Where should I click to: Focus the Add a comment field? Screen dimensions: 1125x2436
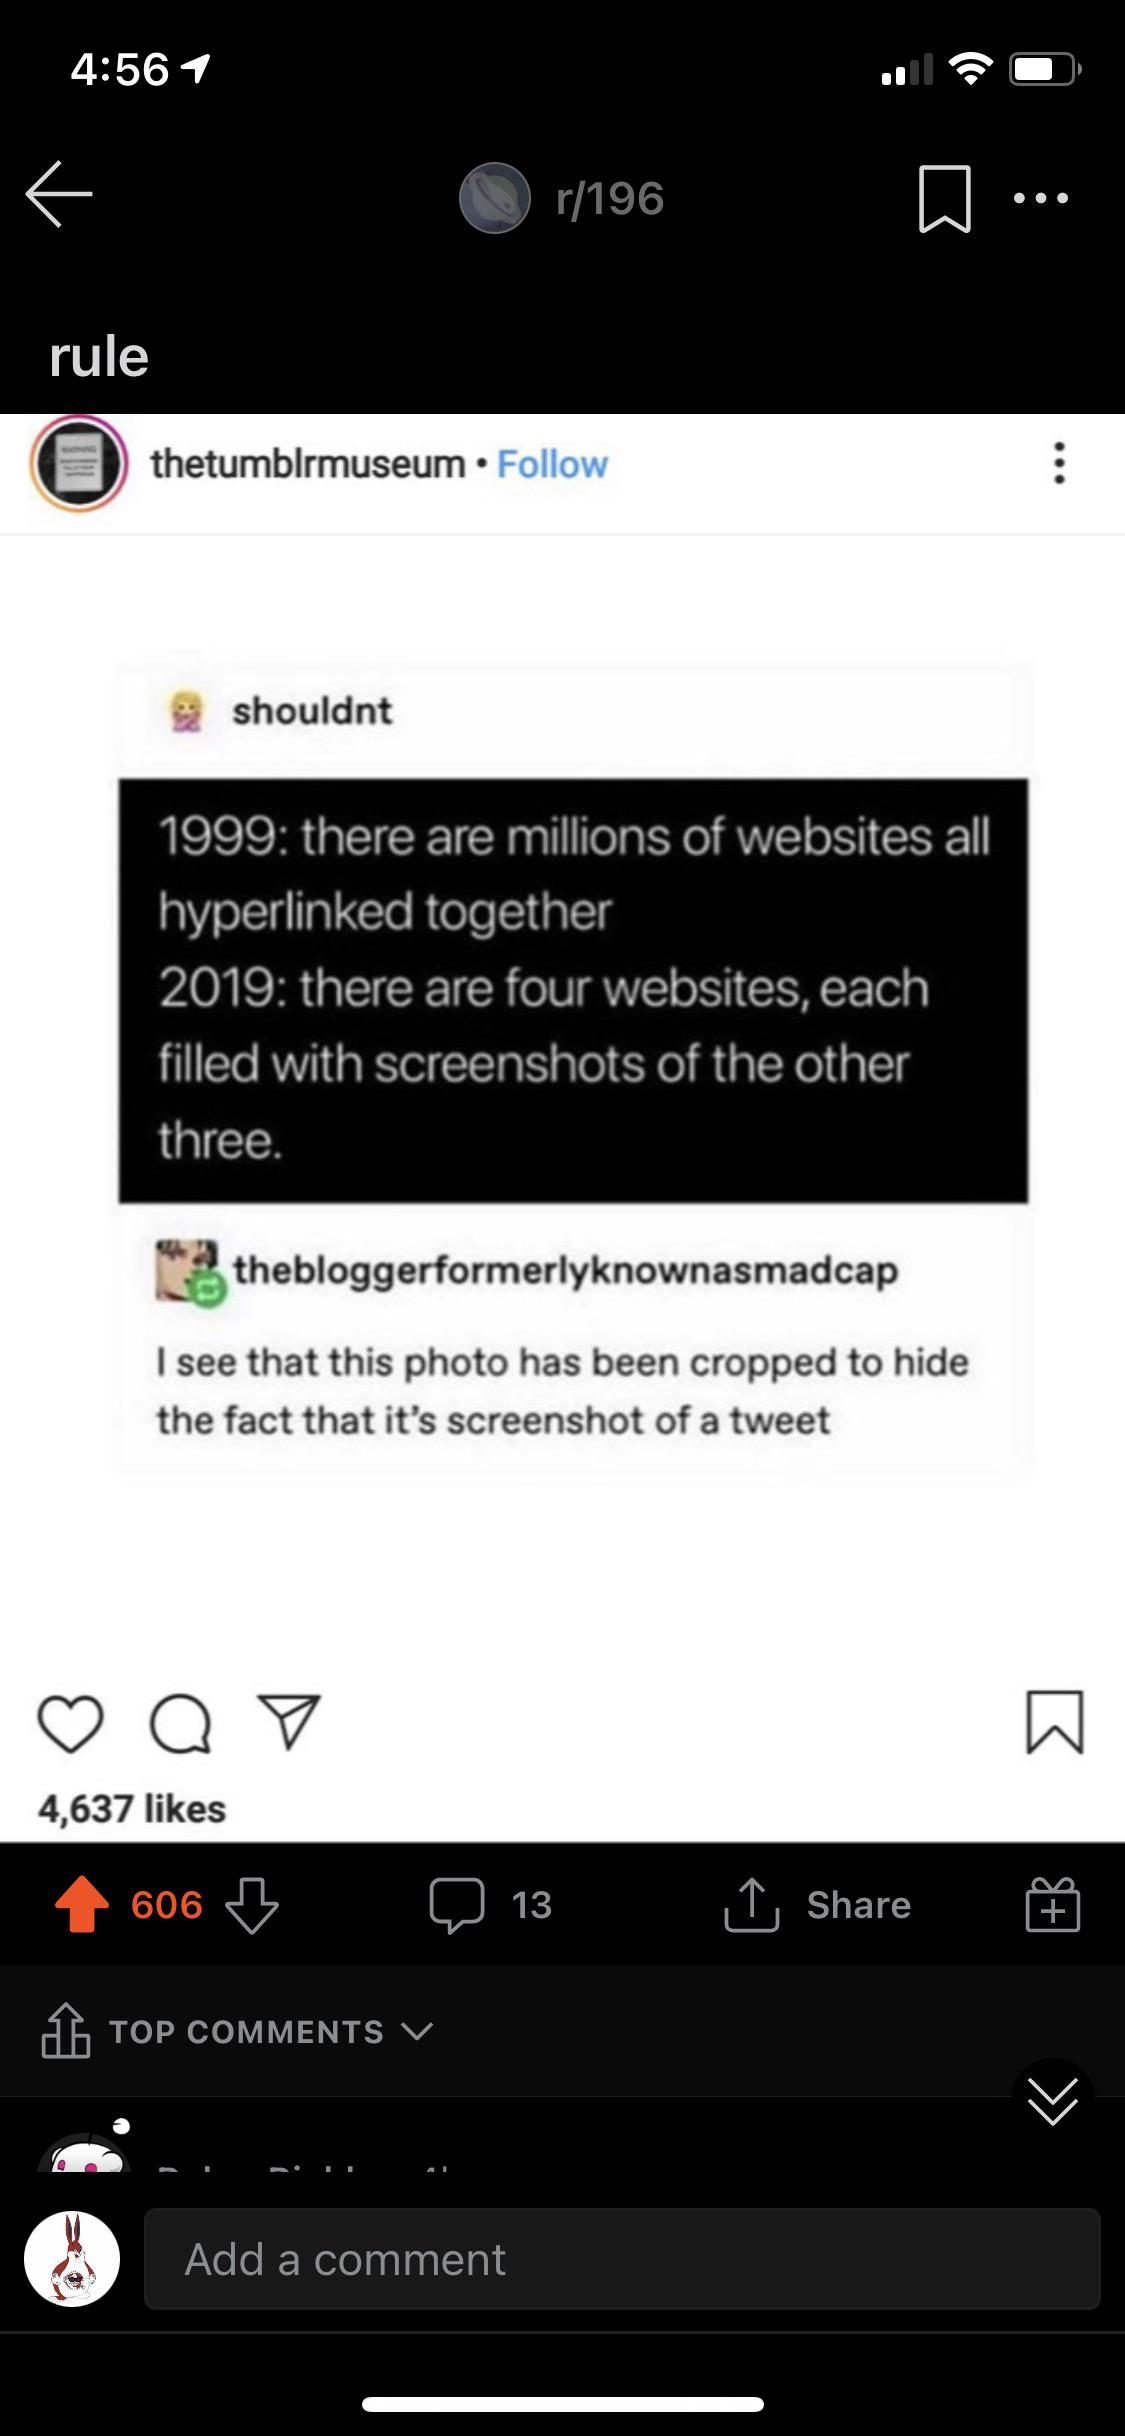pyautogui.click(x=622, y=2259)
